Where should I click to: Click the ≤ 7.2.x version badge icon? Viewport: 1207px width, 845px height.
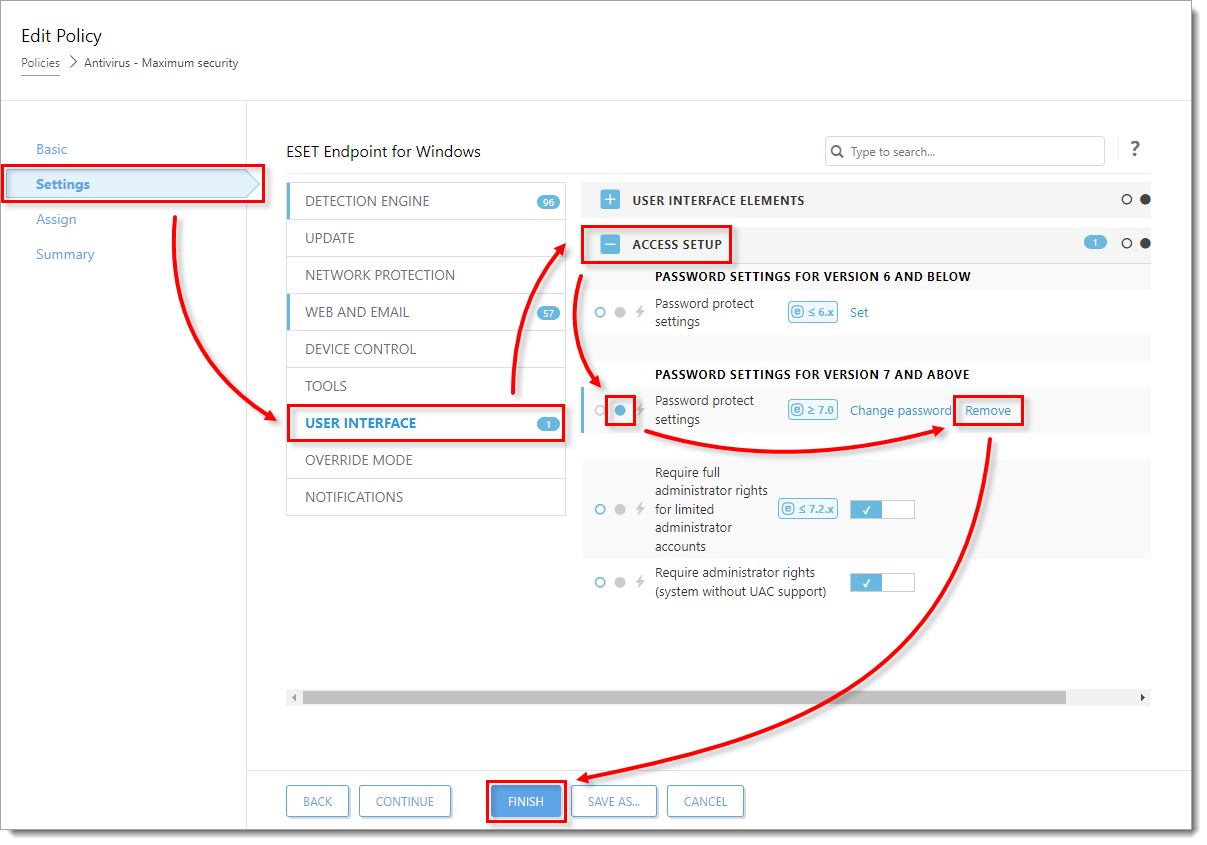tap(808, 509)
